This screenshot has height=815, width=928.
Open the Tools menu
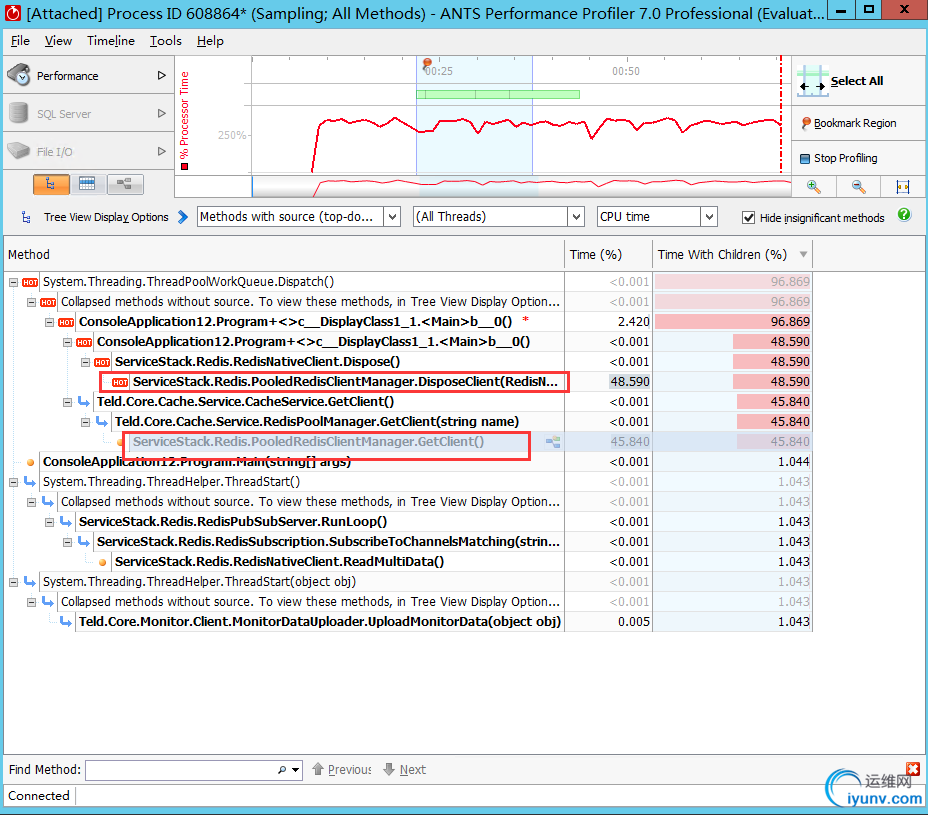click(x=165, y=41)
